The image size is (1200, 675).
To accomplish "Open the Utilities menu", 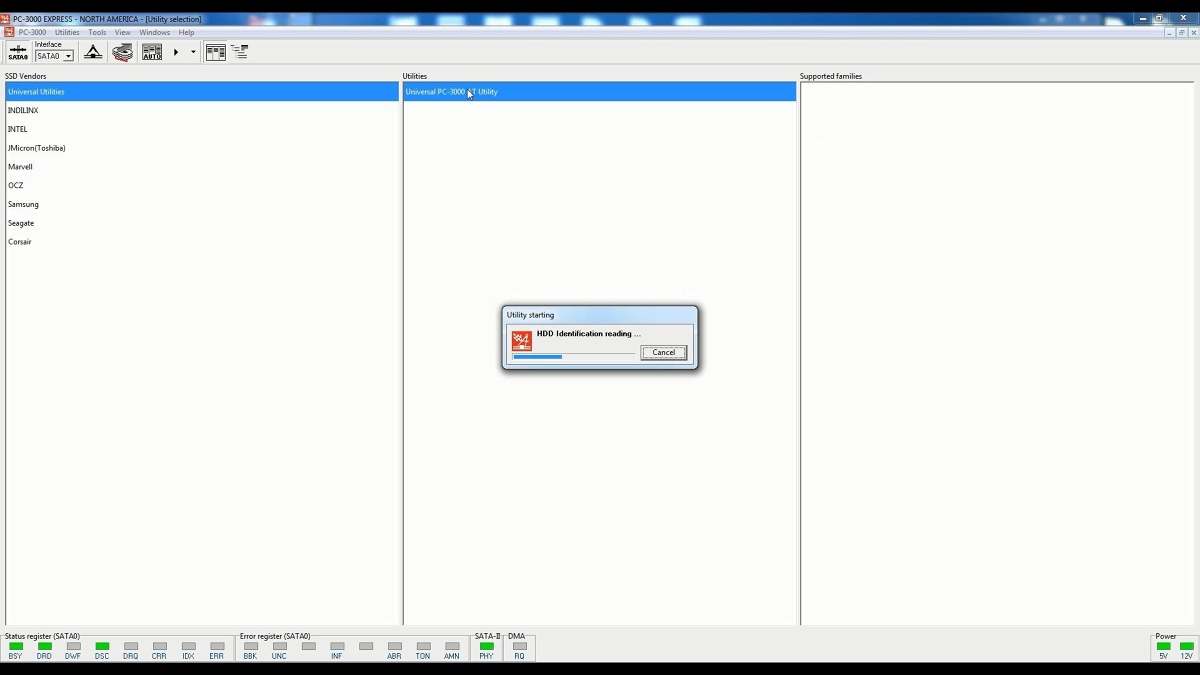I will (67, 32).
